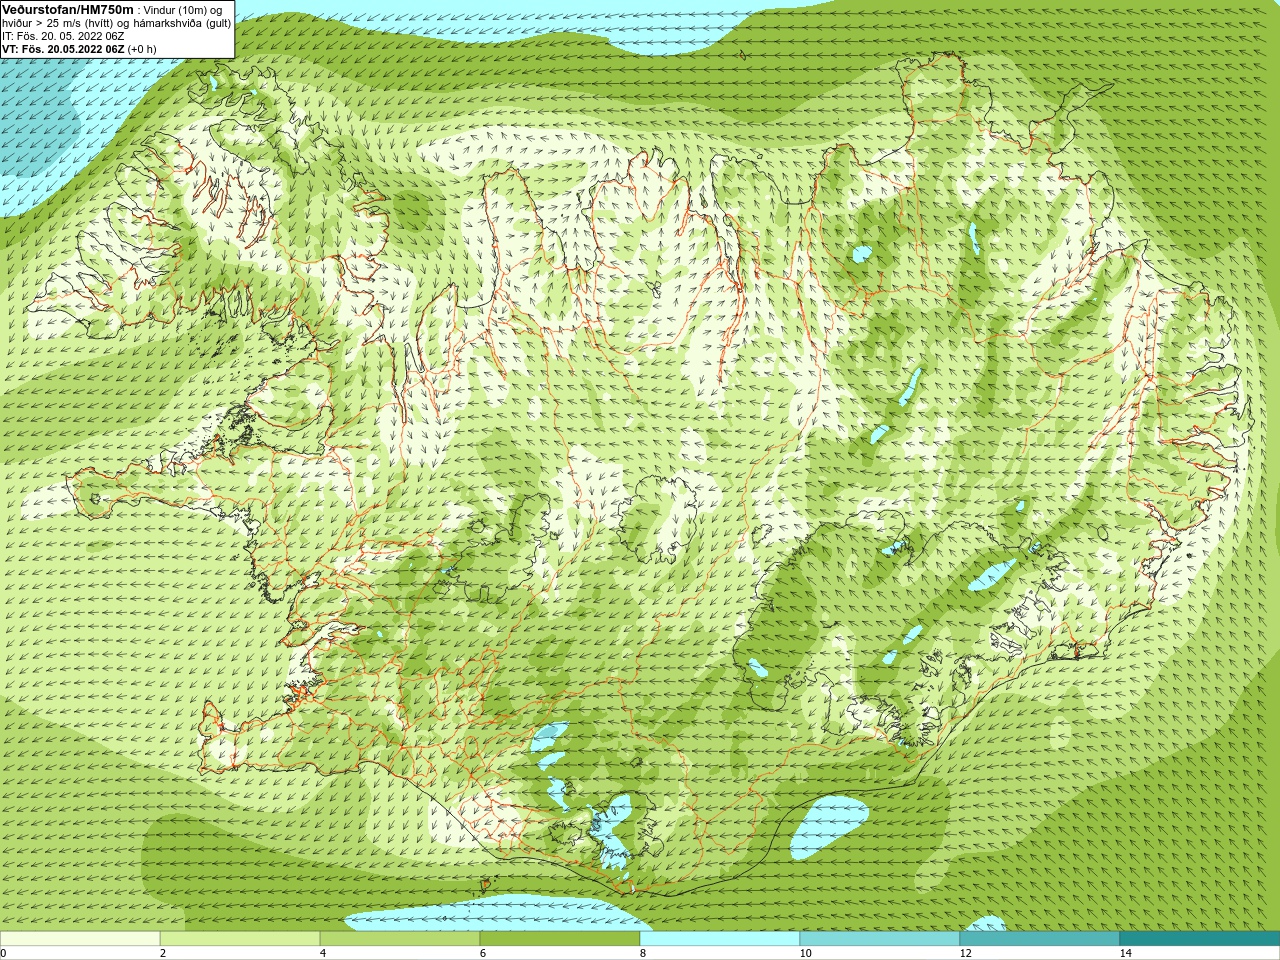
Task: Click the legend scale label '10'
Action: coord(805,953)
